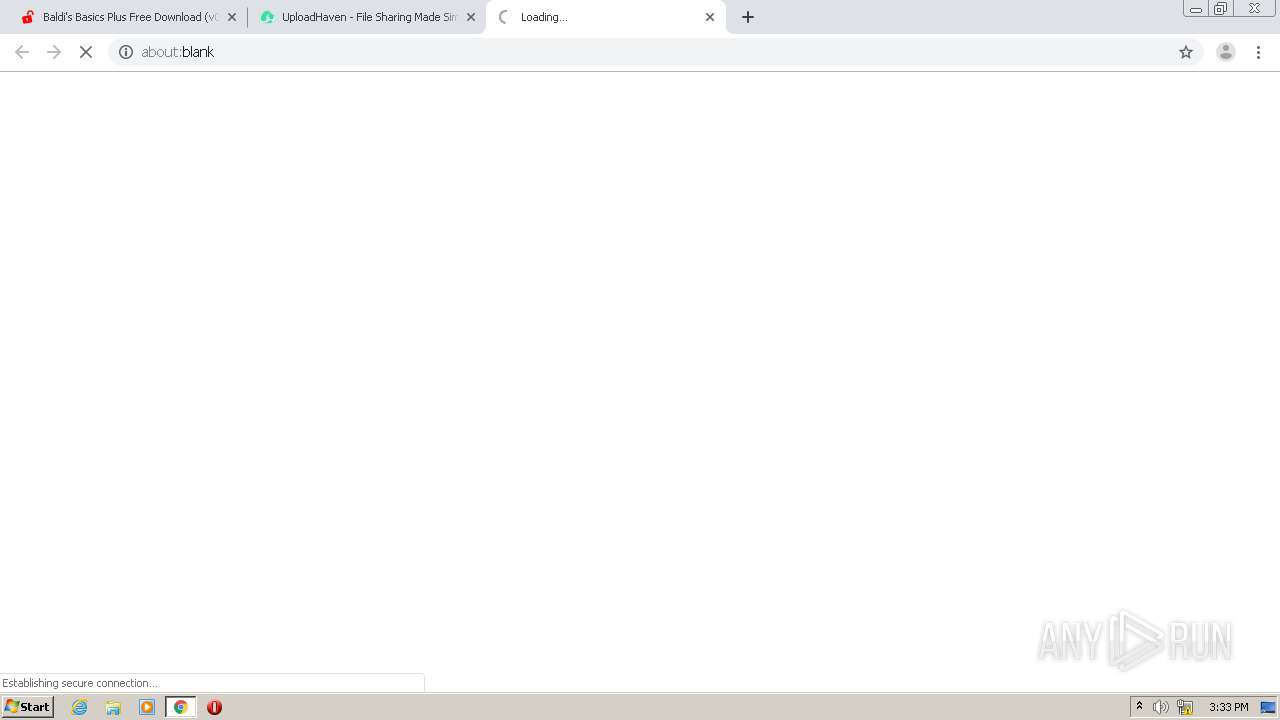Viewport: 1280px width, 720px height.
Task: Stop loading this page
Action: [86, 52]
